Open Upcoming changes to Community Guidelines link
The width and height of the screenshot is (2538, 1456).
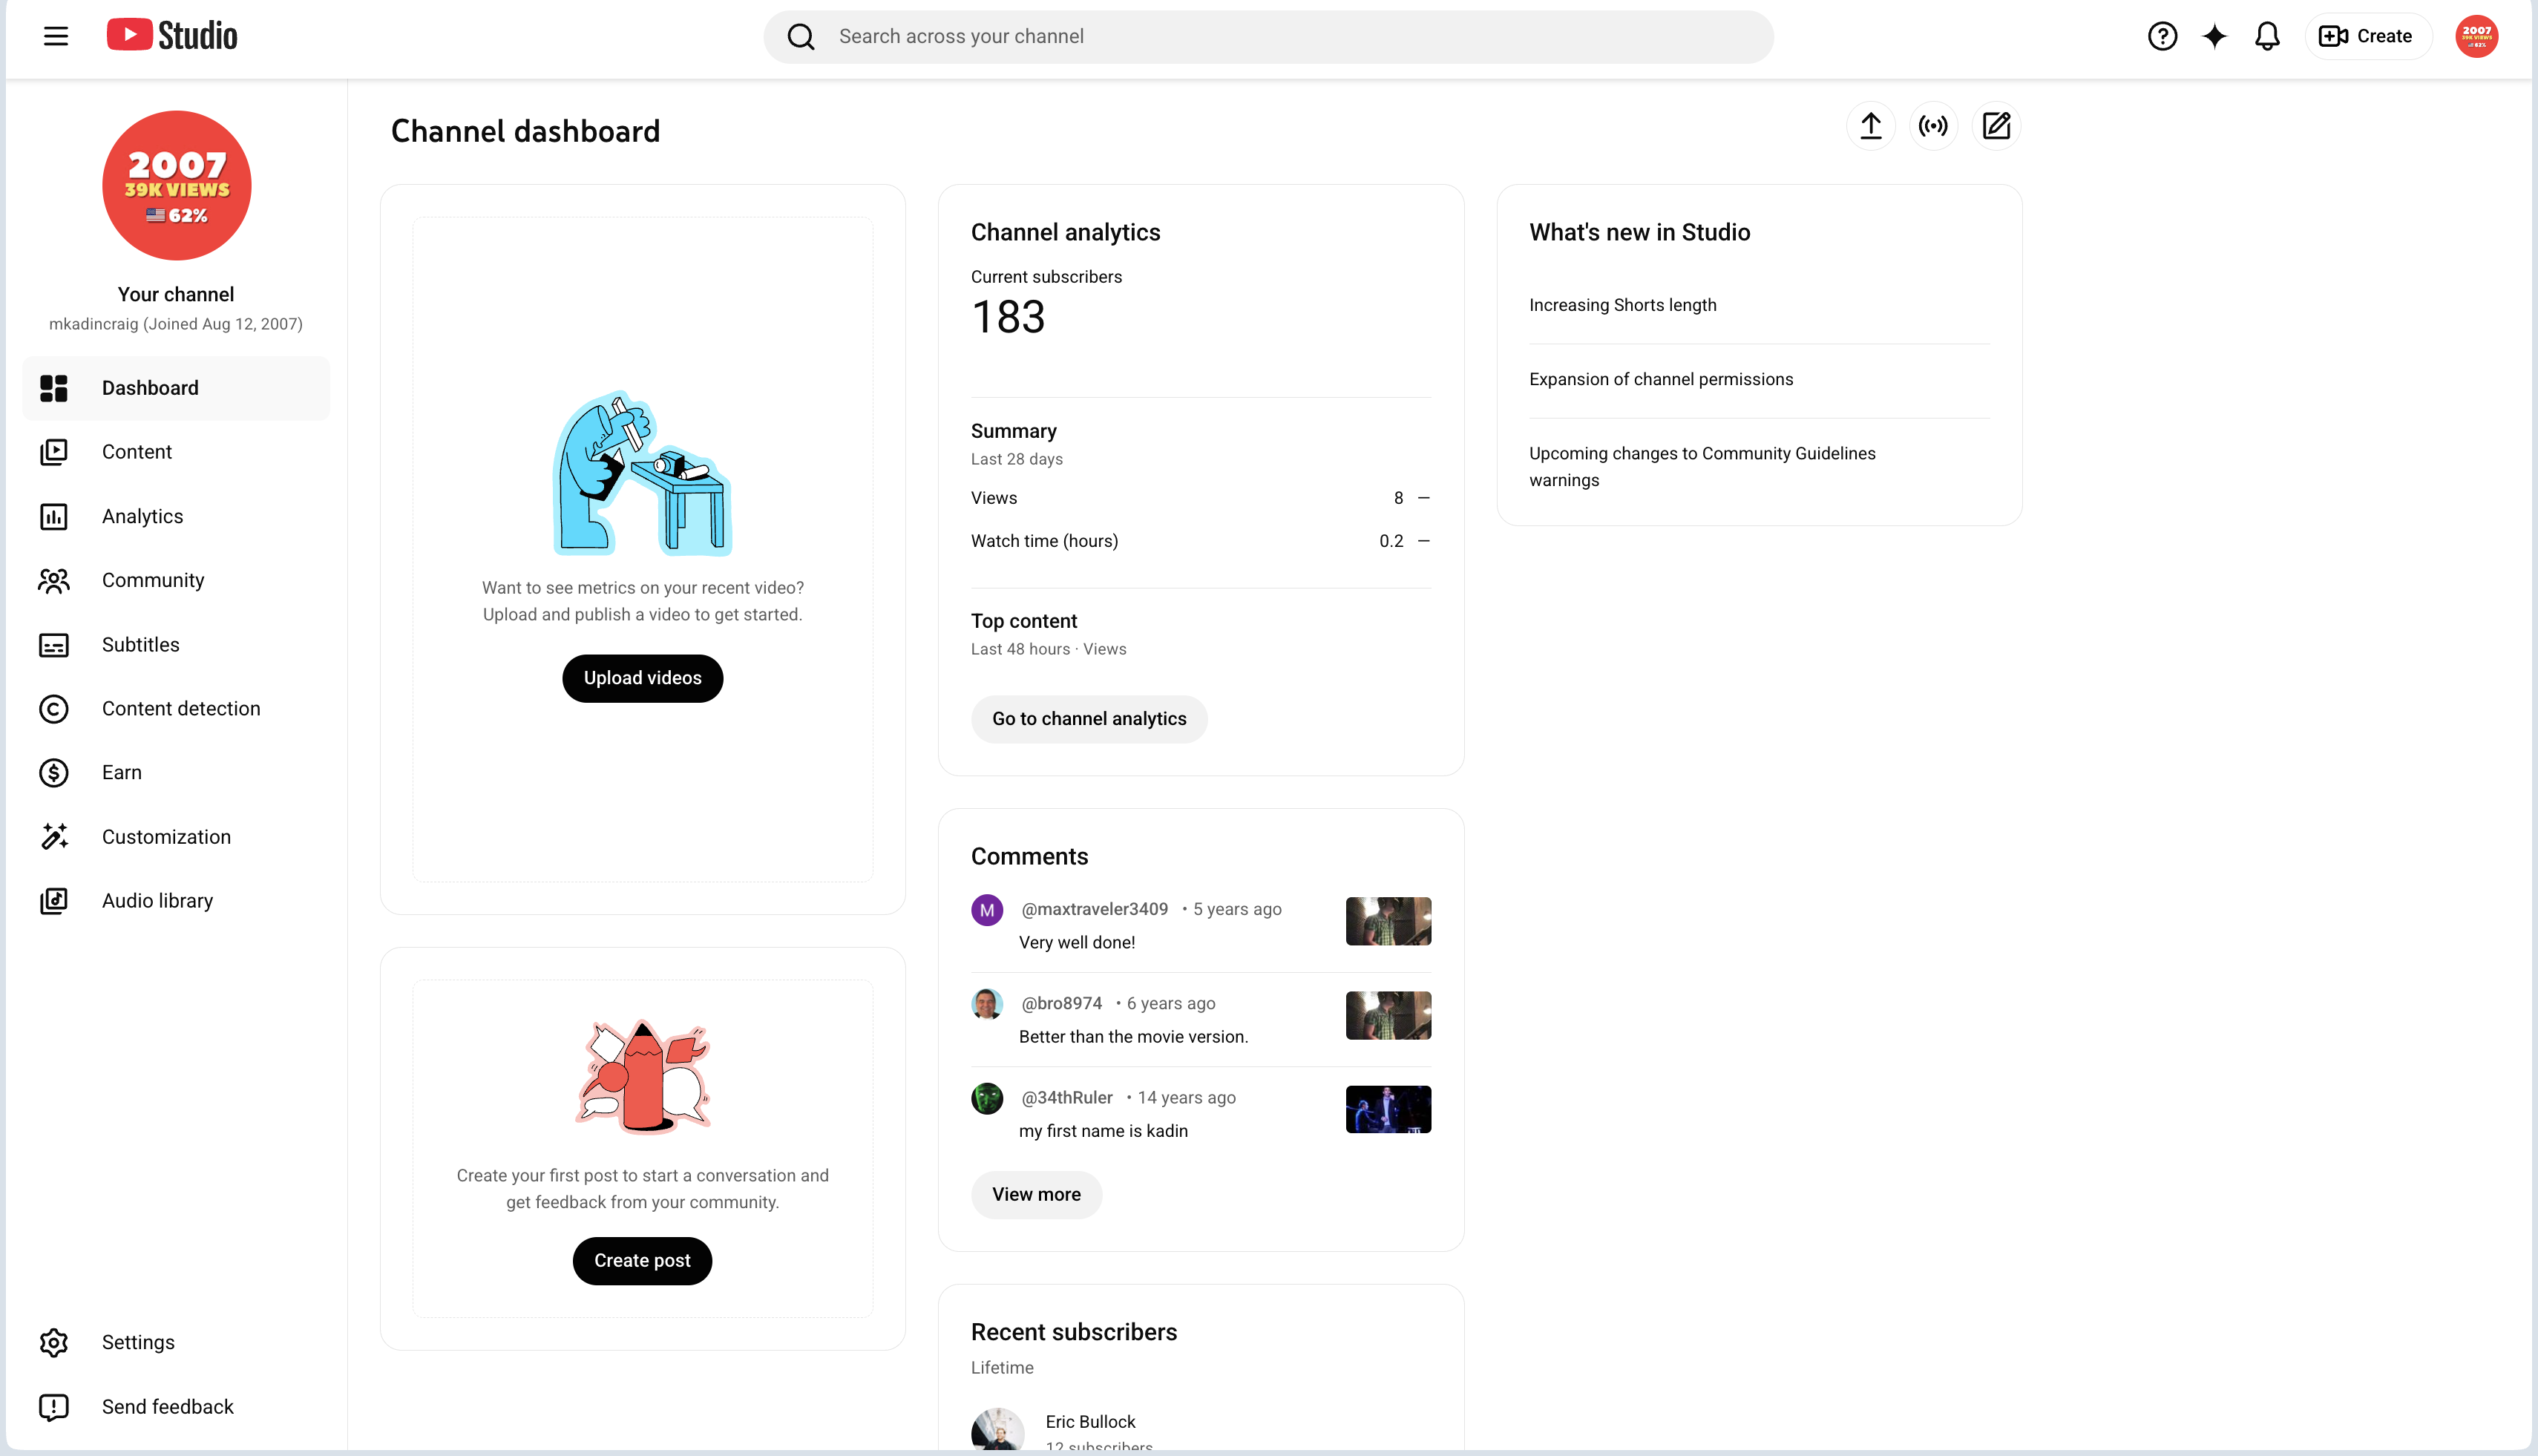pyautogui.click(x=1702, y=467)
